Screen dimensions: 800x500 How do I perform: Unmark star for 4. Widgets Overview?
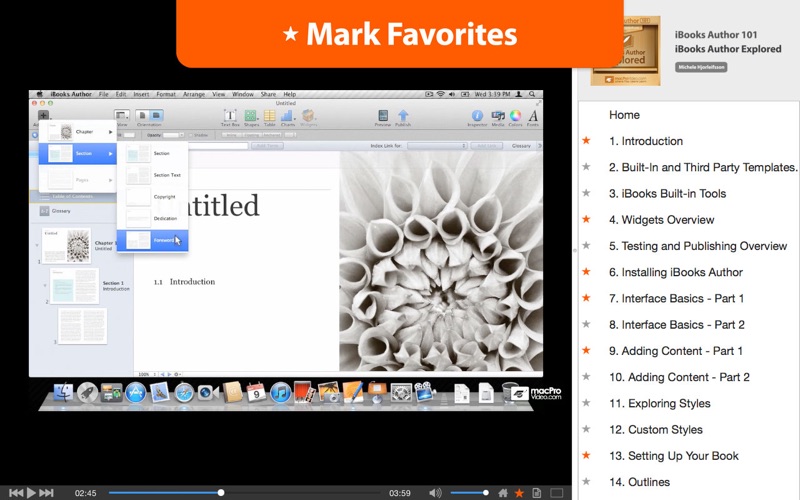point(587,219)
